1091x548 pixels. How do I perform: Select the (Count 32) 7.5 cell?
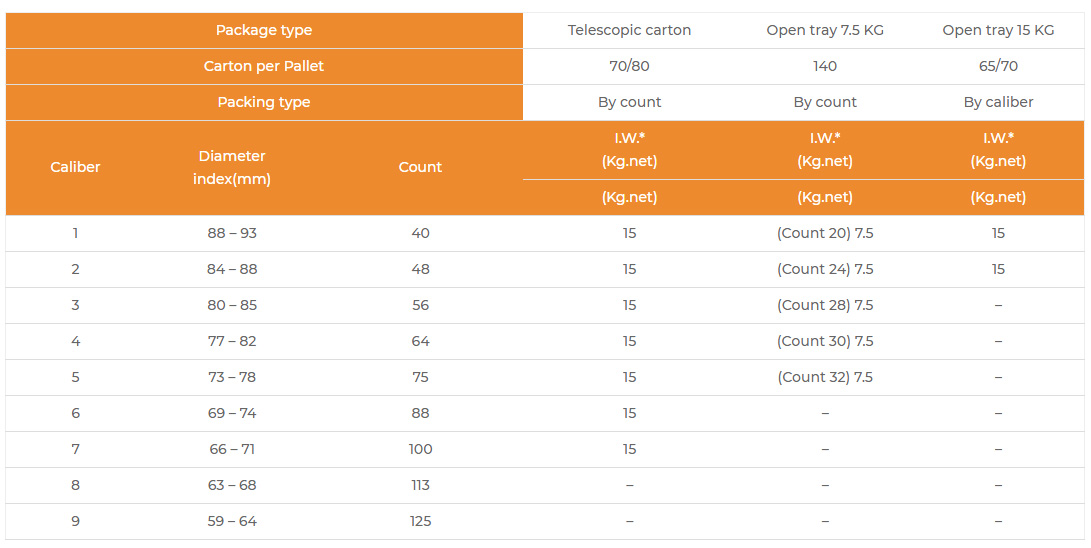tap(825, 377)
